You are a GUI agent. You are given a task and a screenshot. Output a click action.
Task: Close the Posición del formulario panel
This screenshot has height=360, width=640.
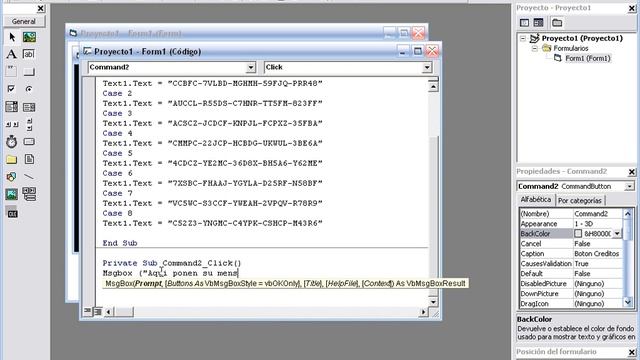click(631, 352)
